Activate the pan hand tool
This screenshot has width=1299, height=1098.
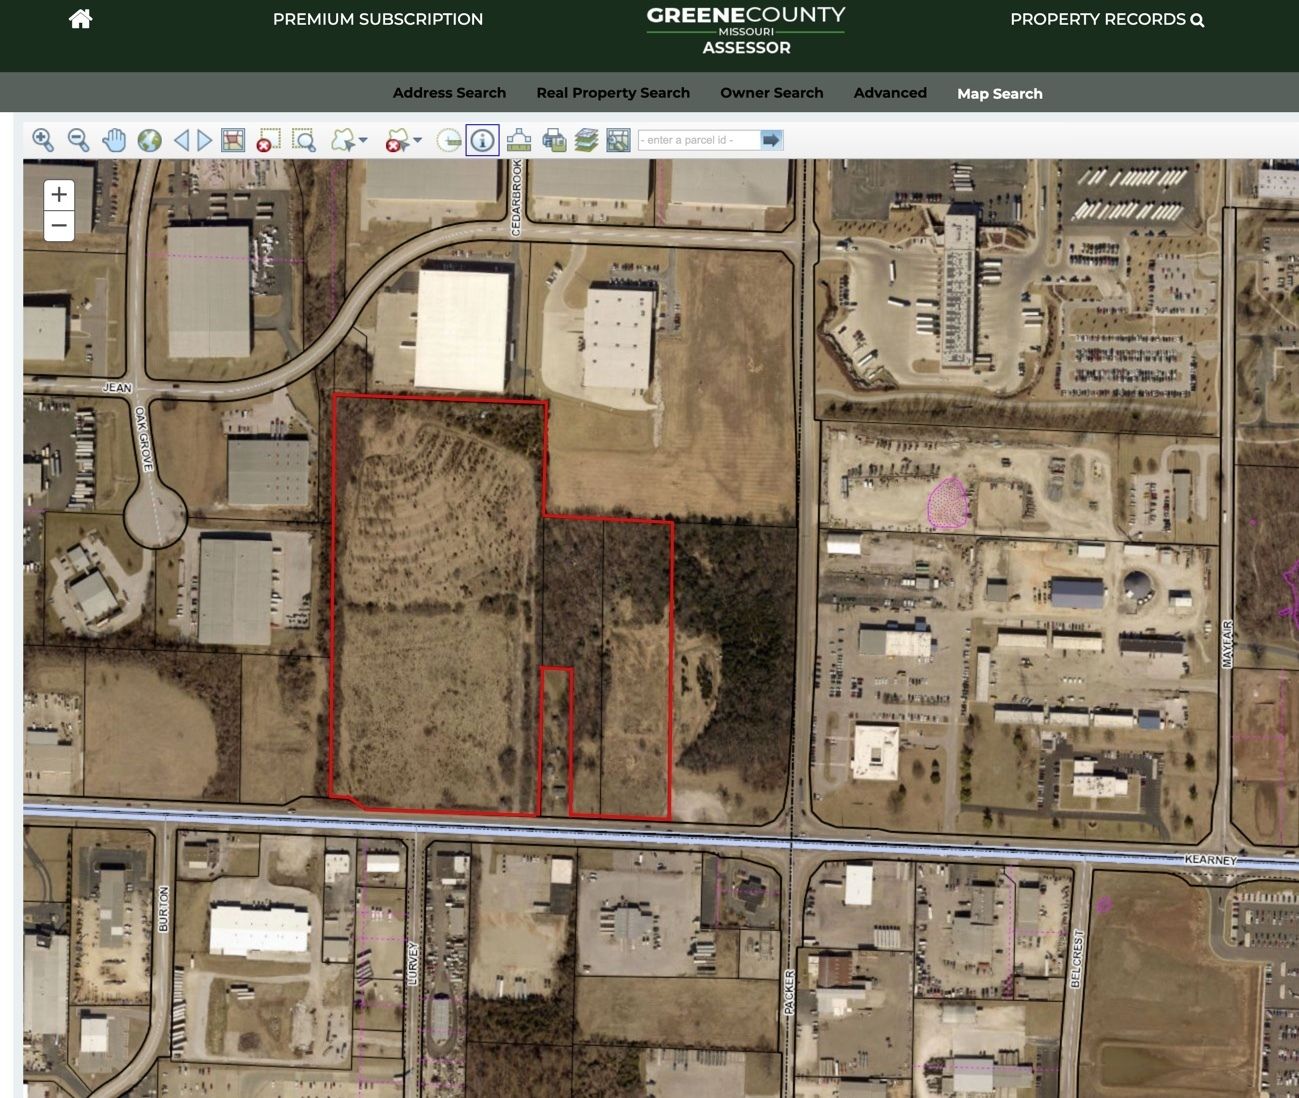tap(114, 140)
